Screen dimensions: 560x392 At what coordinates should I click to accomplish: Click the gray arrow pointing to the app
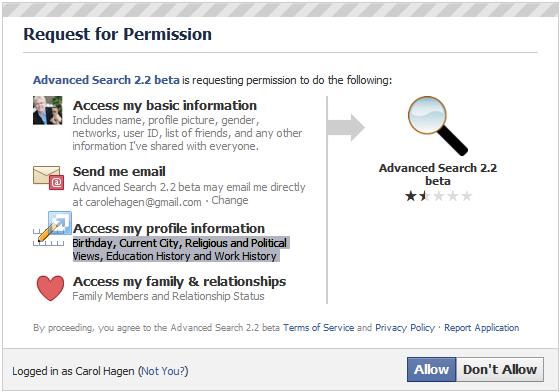pyautogui.click(x=346, y=127)
